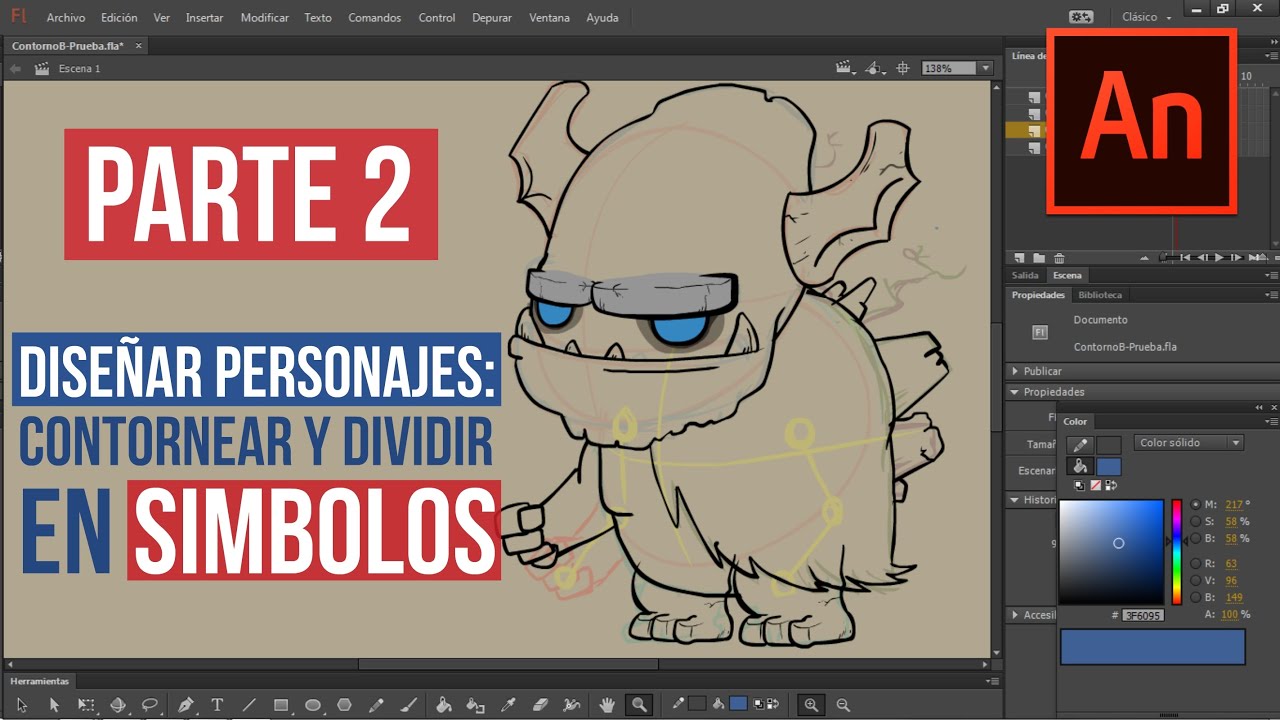Activate stroke color pencil in Color panel
Image resolution: width=1280 pixels, height=720 pixels.
pyautogui.click(x=1080, y=445)
